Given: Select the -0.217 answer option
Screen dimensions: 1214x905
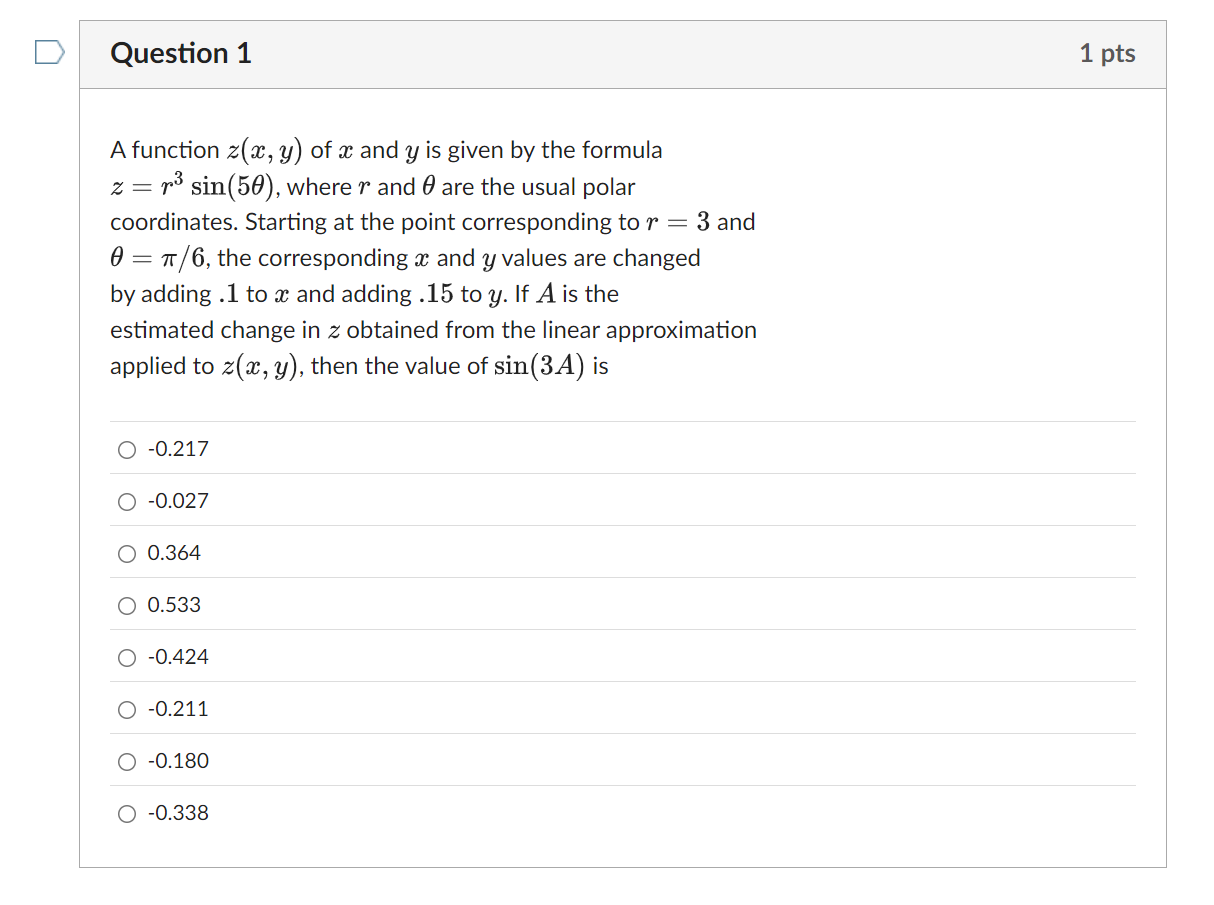Looking at the screenshot, I should pyautogui.click(x=127, y=450).
